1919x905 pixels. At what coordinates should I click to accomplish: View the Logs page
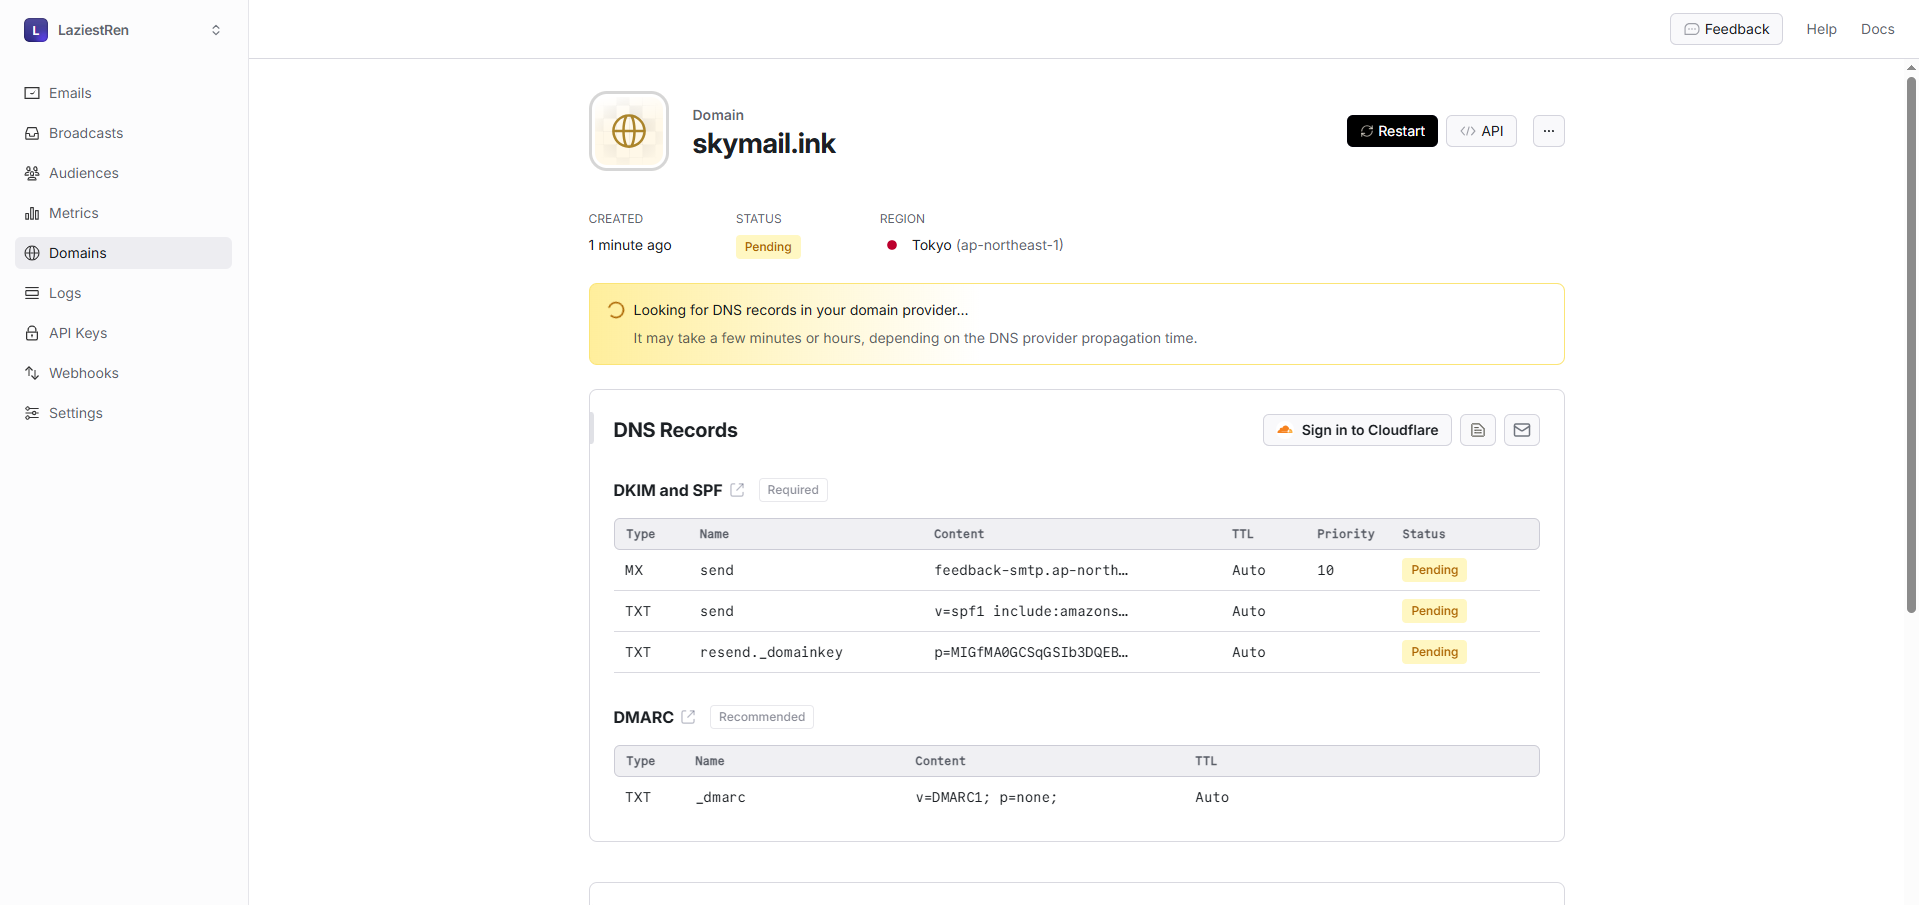(65, 293)
